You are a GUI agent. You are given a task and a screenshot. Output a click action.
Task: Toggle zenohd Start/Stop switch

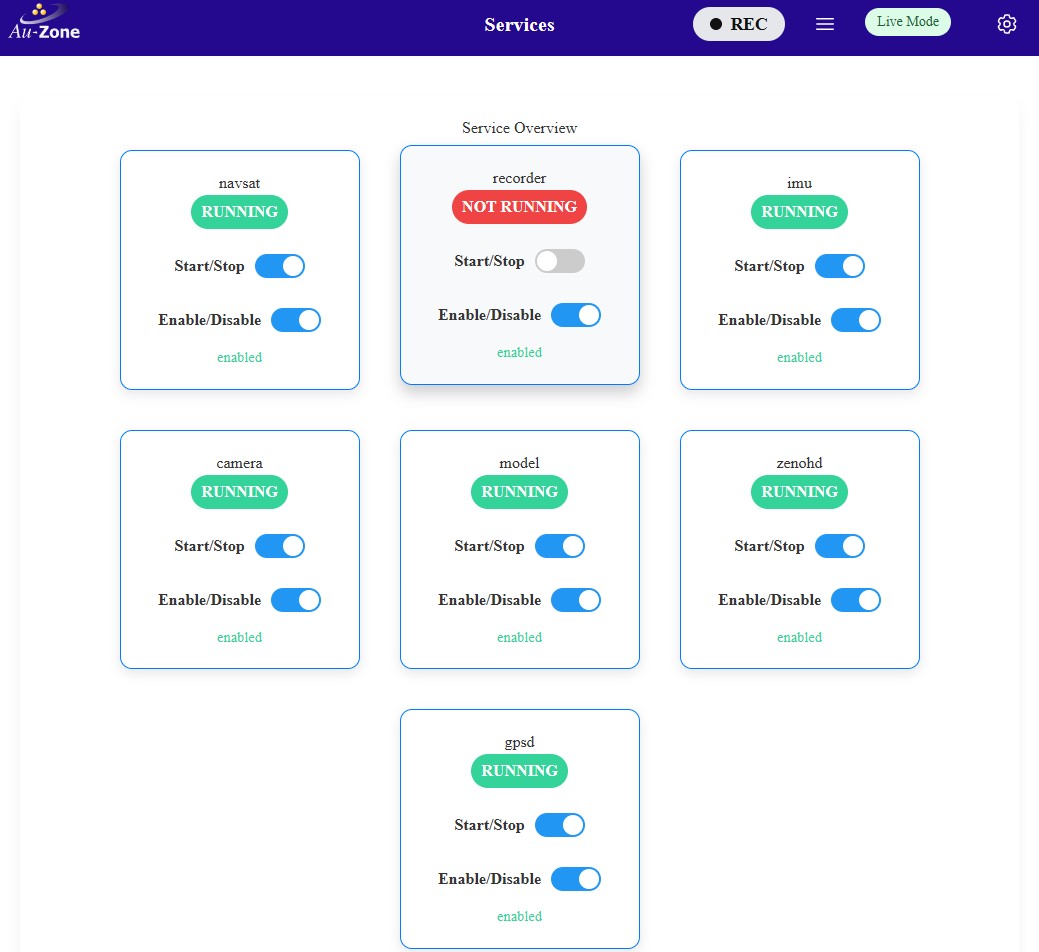[840, 546]
